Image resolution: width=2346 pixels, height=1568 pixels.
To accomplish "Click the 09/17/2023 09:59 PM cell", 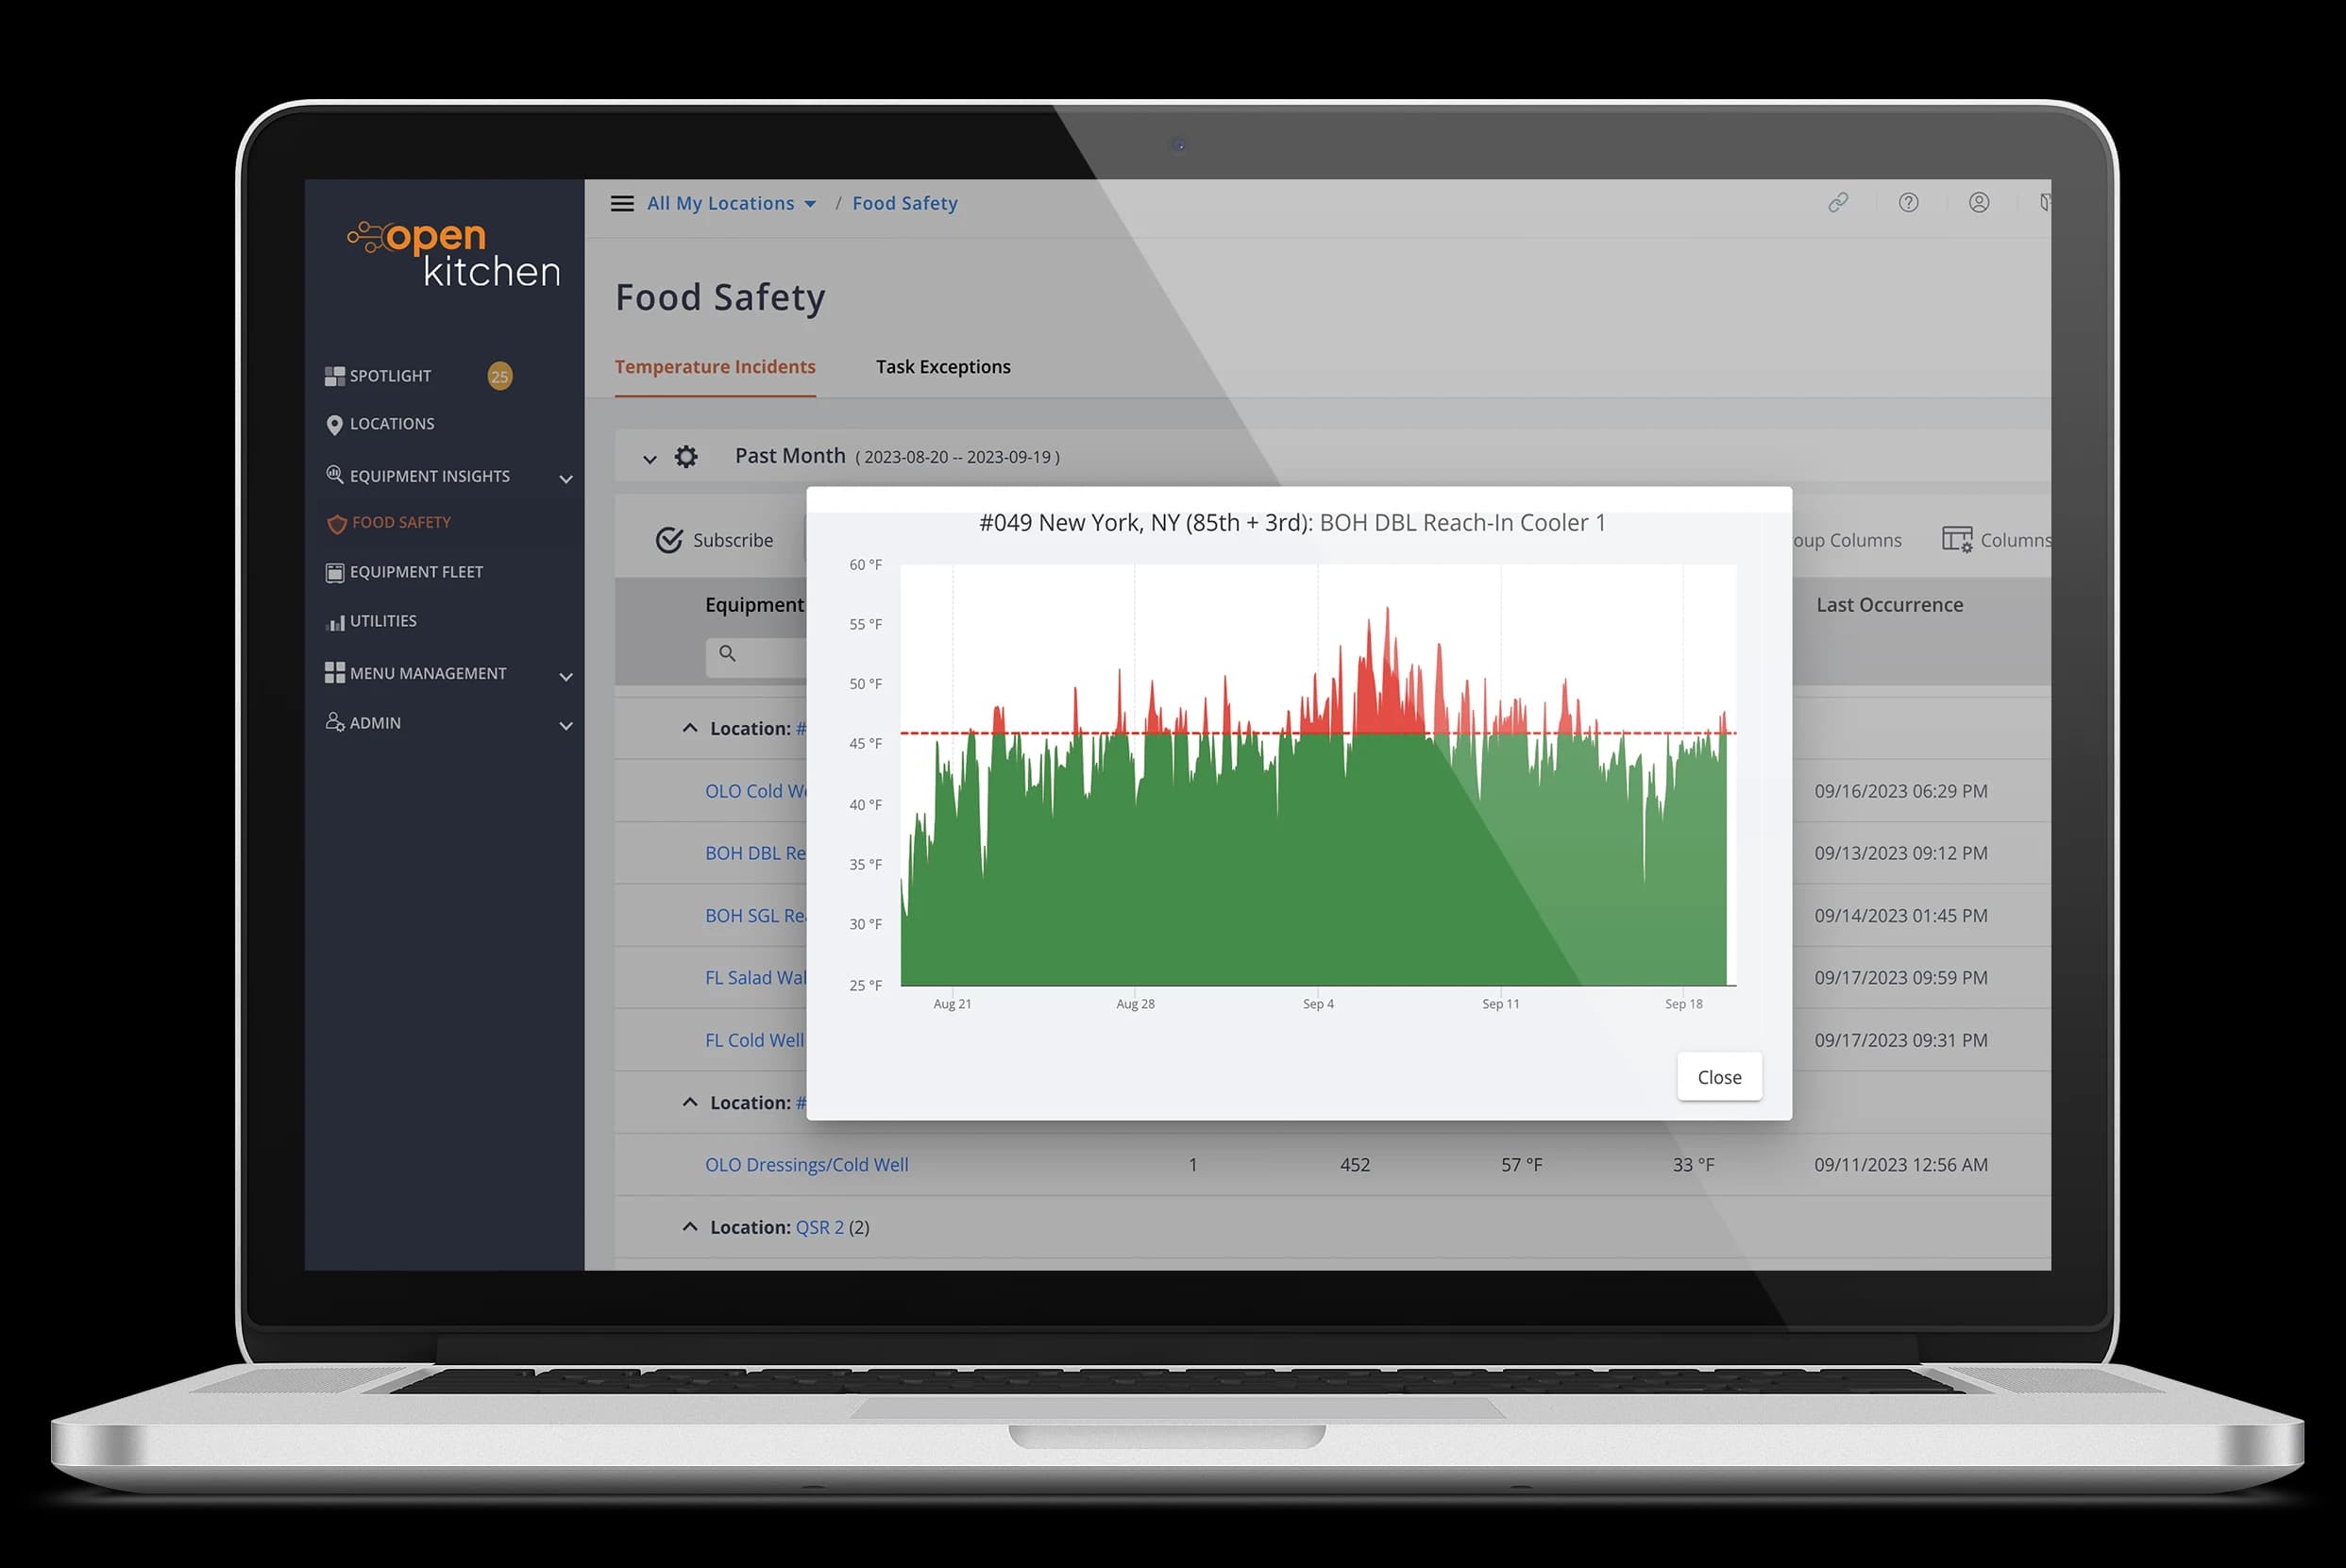I will (1901, 977).
